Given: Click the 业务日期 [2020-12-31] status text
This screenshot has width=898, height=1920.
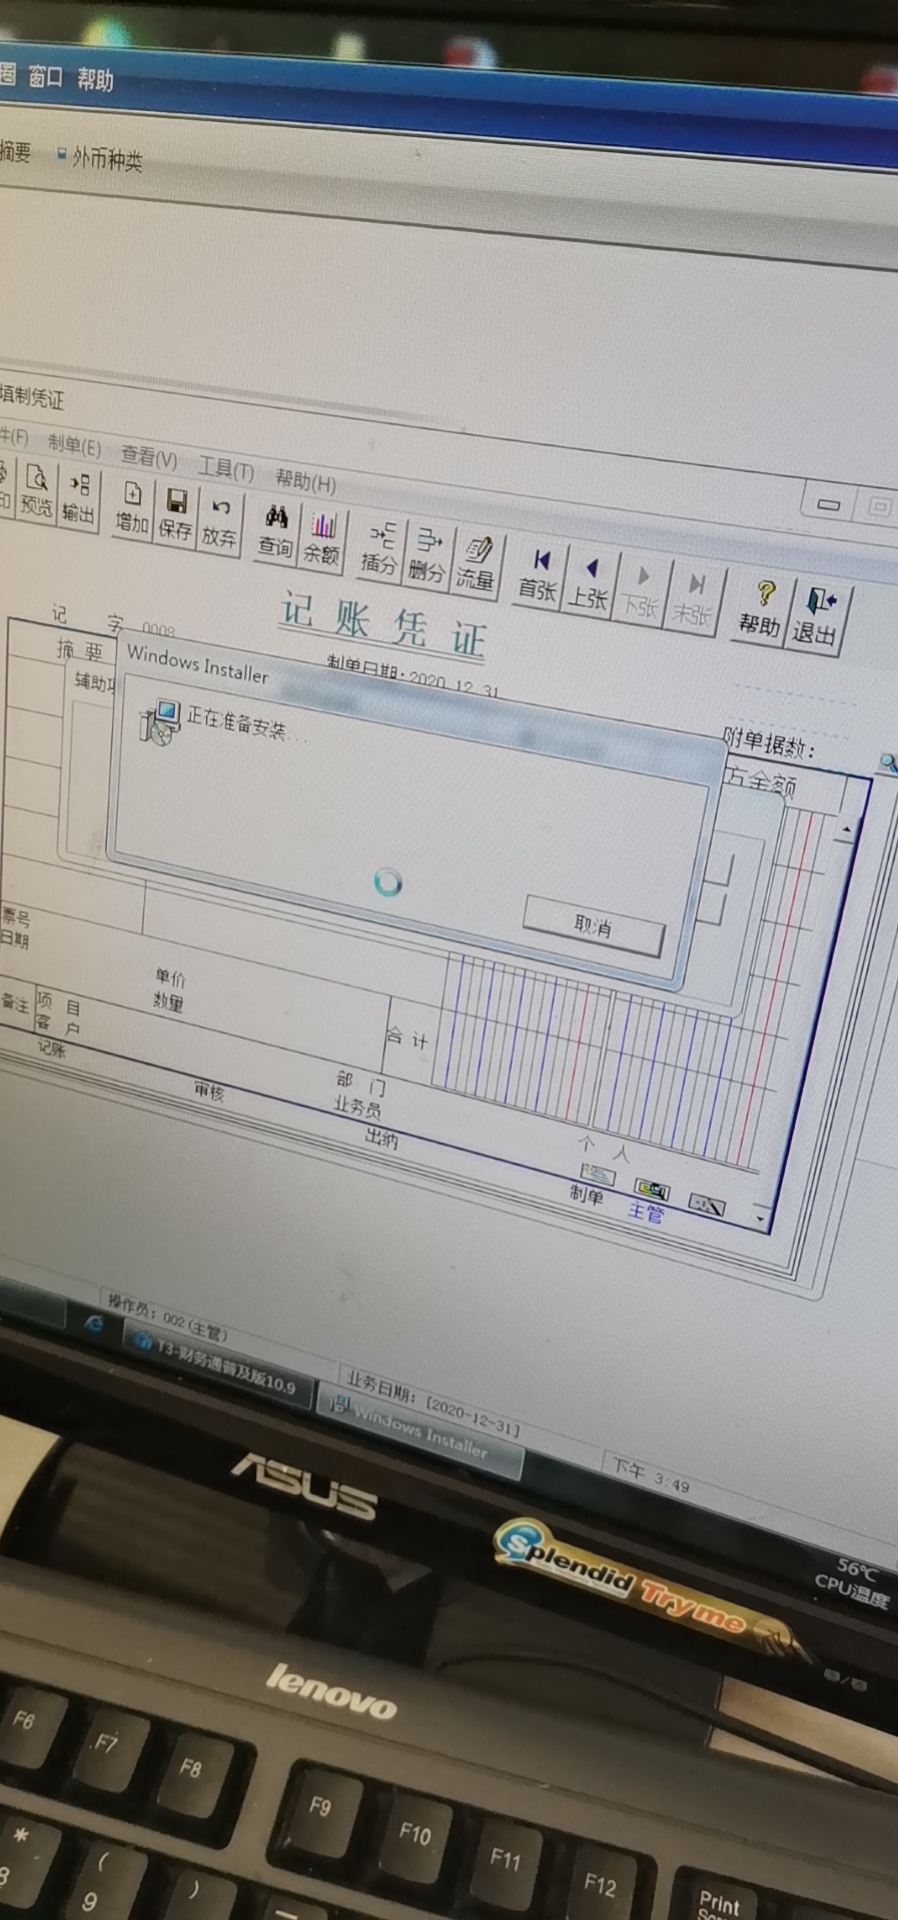Looking at the screenshot, I should (x=433, y=1404).
